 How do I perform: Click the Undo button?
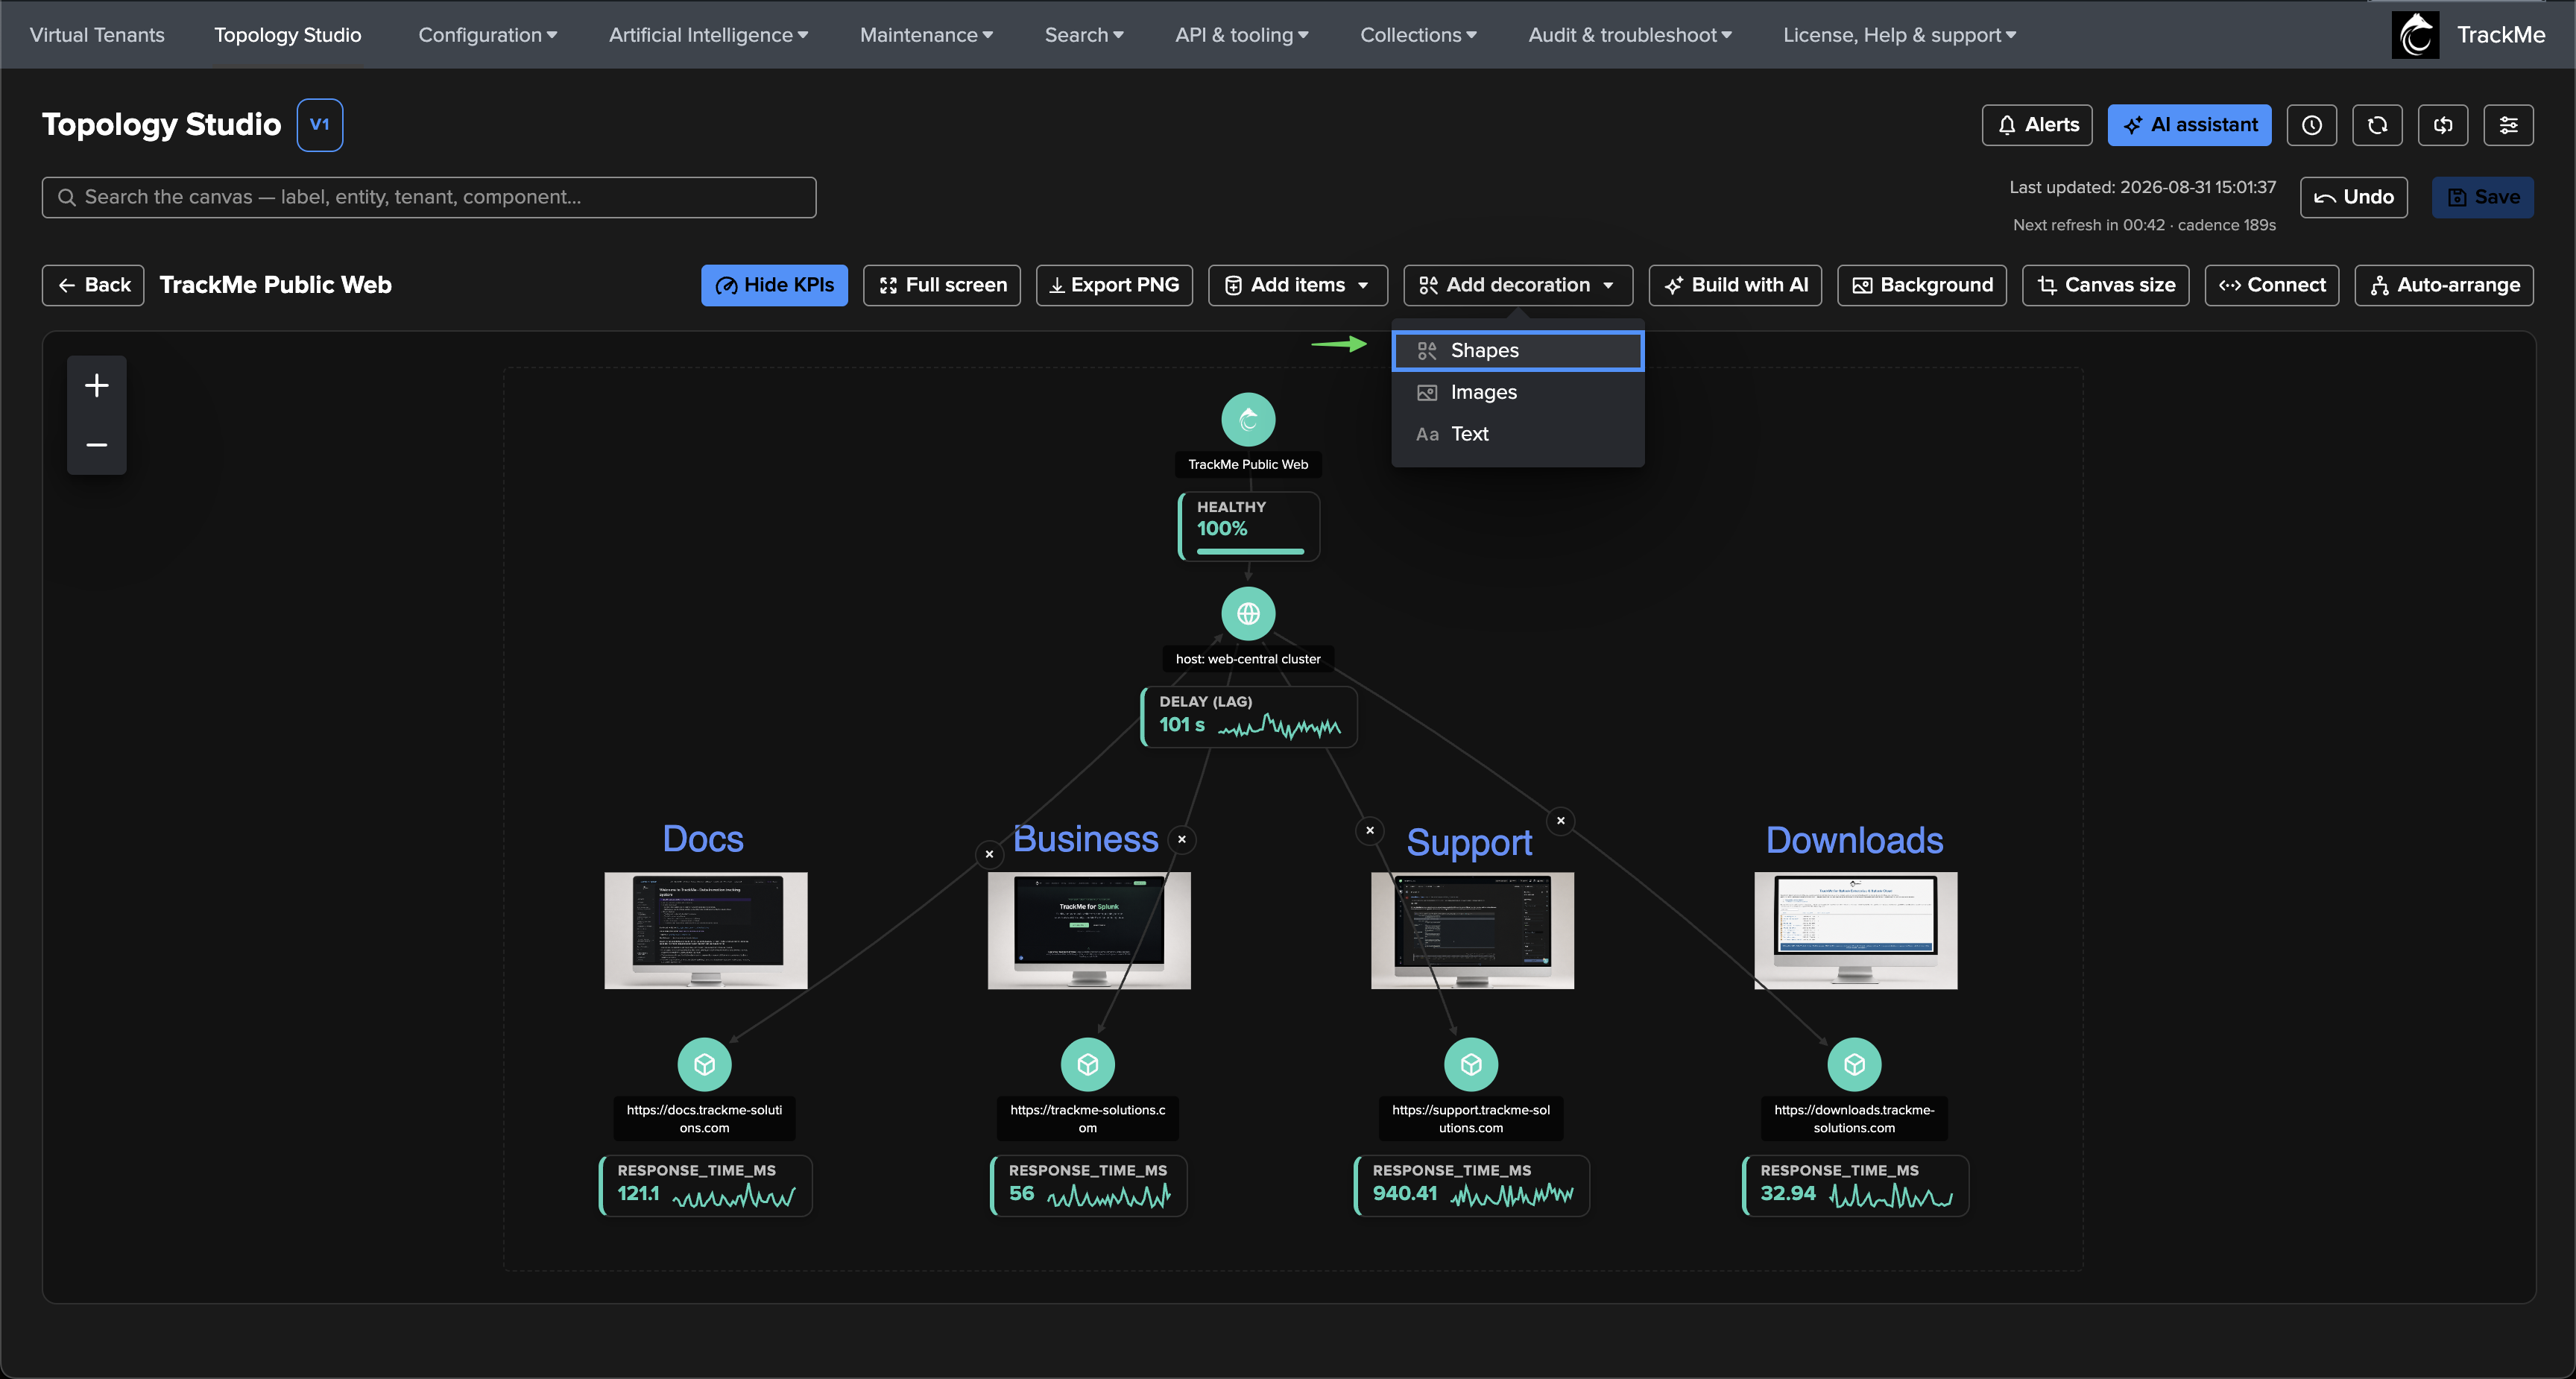click(x=2353, y=197)
